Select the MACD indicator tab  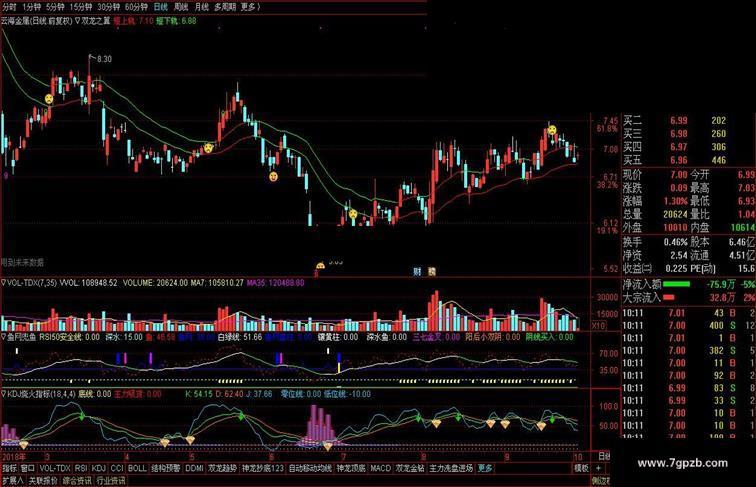click(380, 468)
